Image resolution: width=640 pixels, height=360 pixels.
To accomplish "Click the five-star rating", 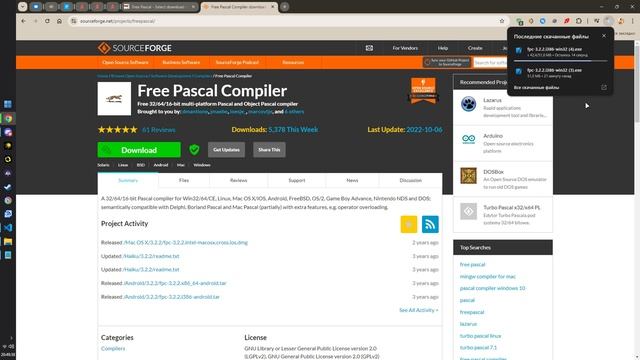I will pyautogui.click(x=118, y=130).
